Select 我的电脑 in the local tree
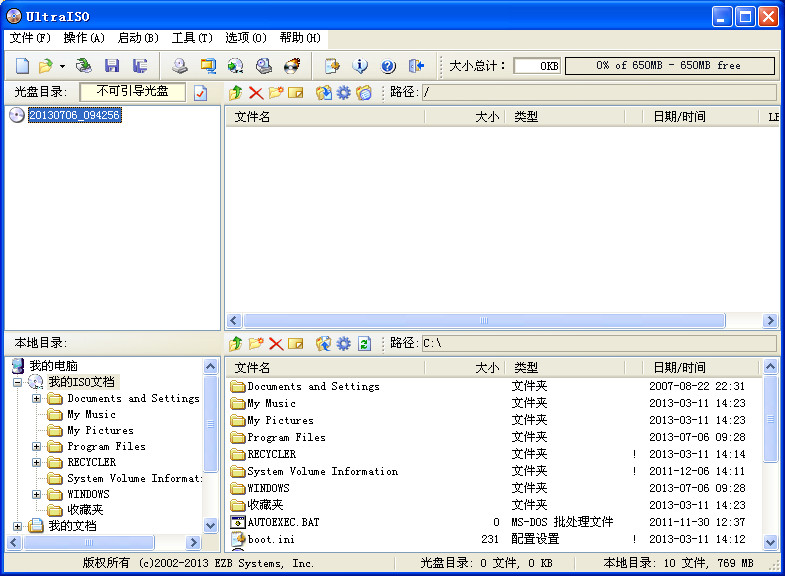The image size is (785, 576). 54,366
